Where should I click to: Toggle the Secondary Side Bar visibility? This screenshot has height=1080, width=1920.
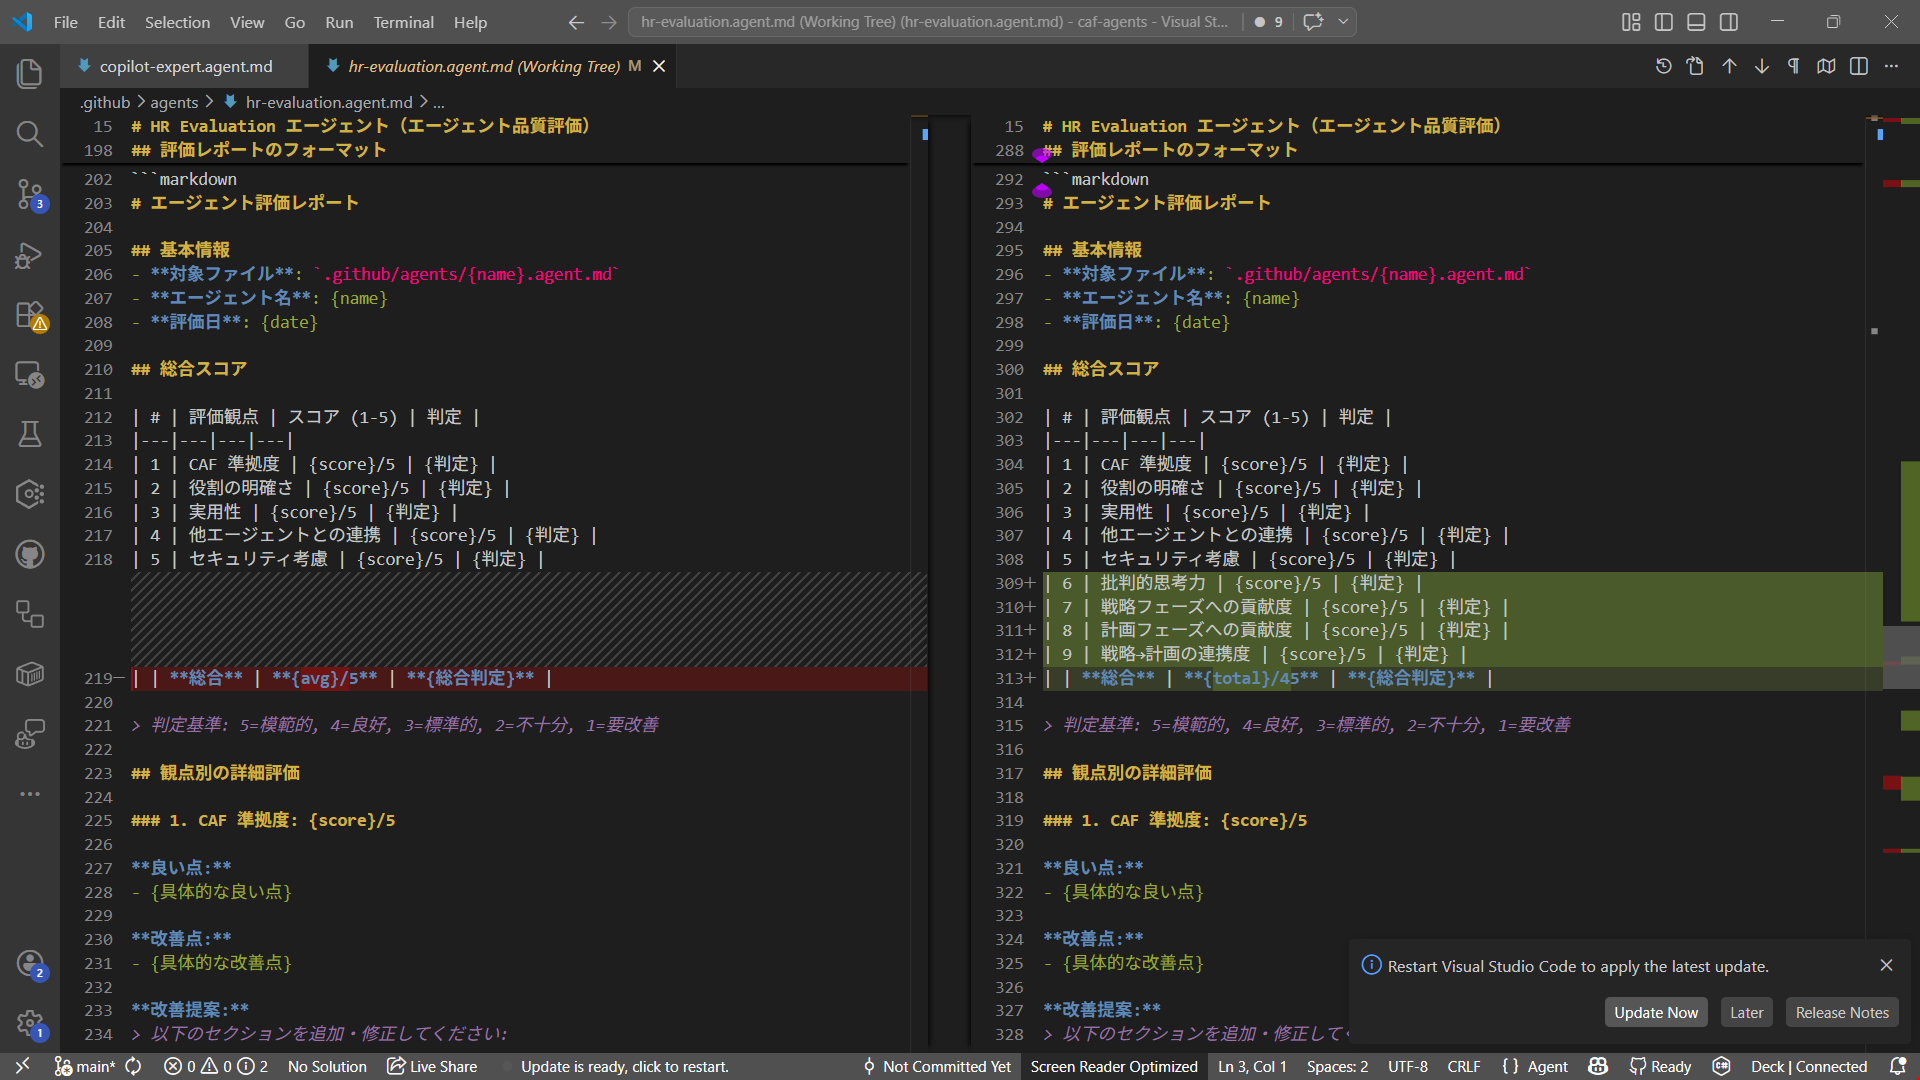point(1729,22)
